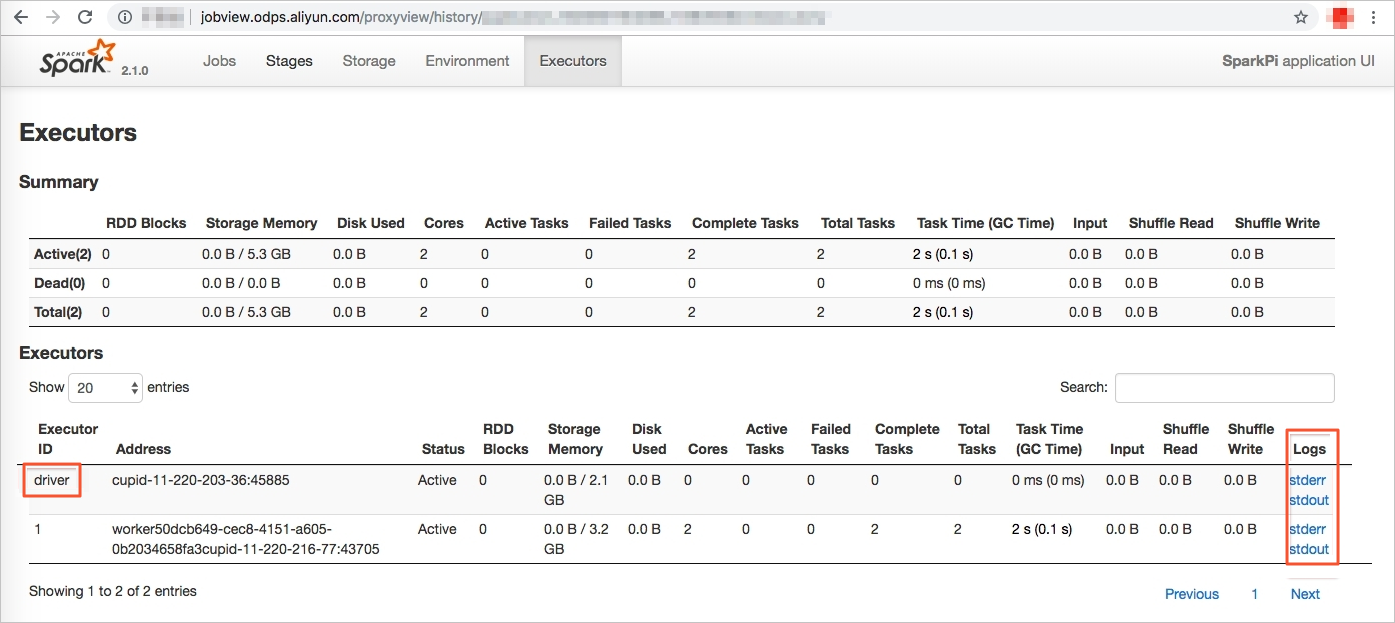Click the Apache Spark logo
1395x623 pixels.
tap(78, 59)
